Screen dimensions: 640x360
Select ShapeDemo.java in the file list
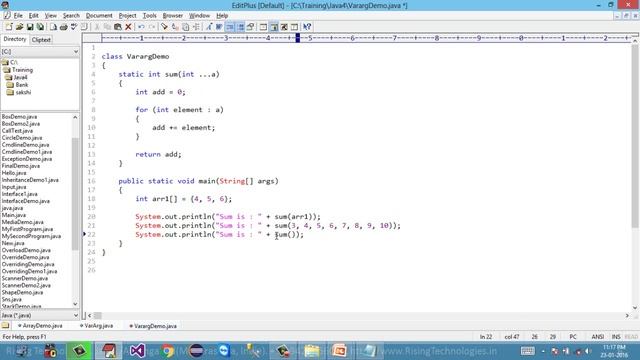[22, 292]
